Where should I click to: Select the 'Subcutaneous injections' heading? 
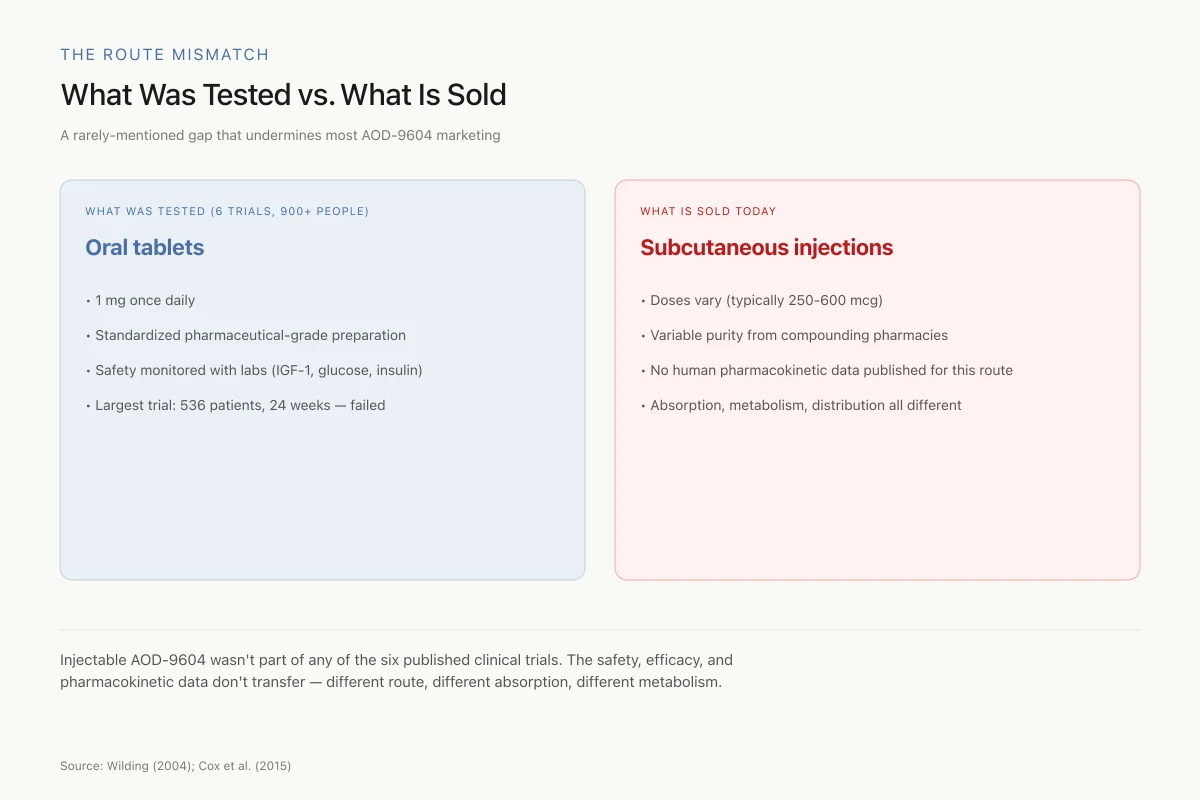(x=767, y=248)
